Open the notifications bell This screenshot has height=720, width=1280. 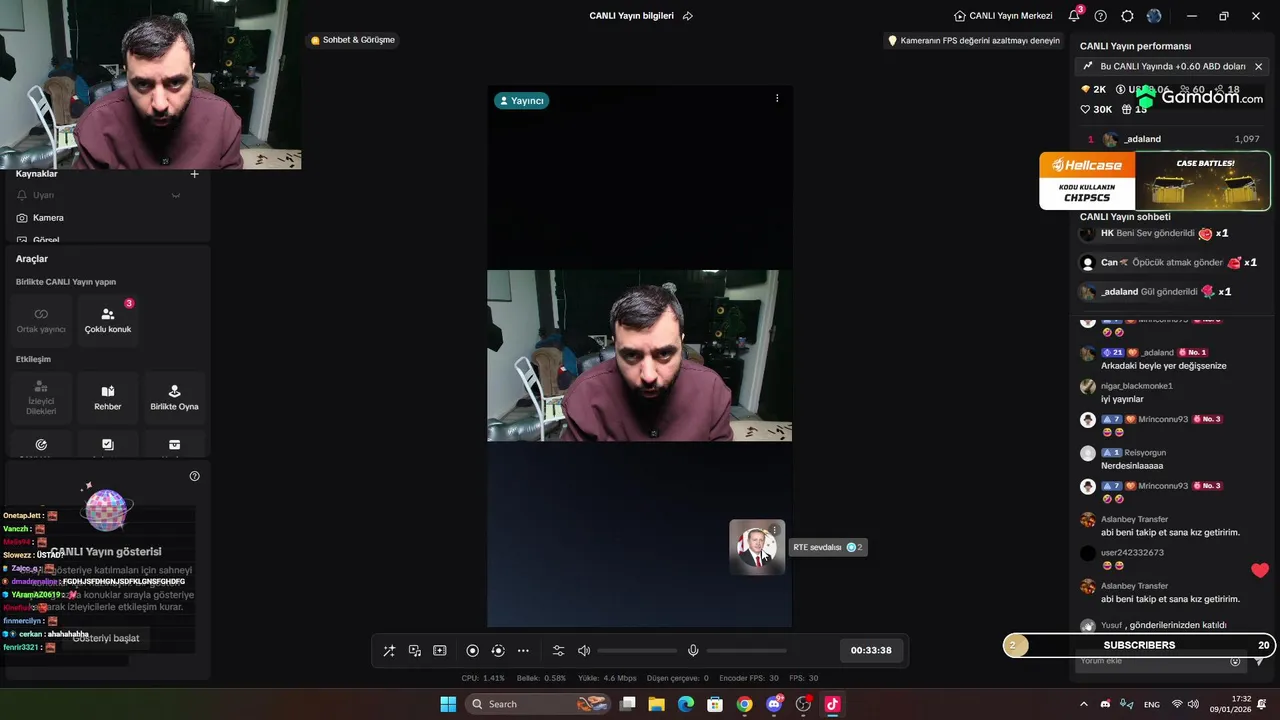click(1074, 16)
